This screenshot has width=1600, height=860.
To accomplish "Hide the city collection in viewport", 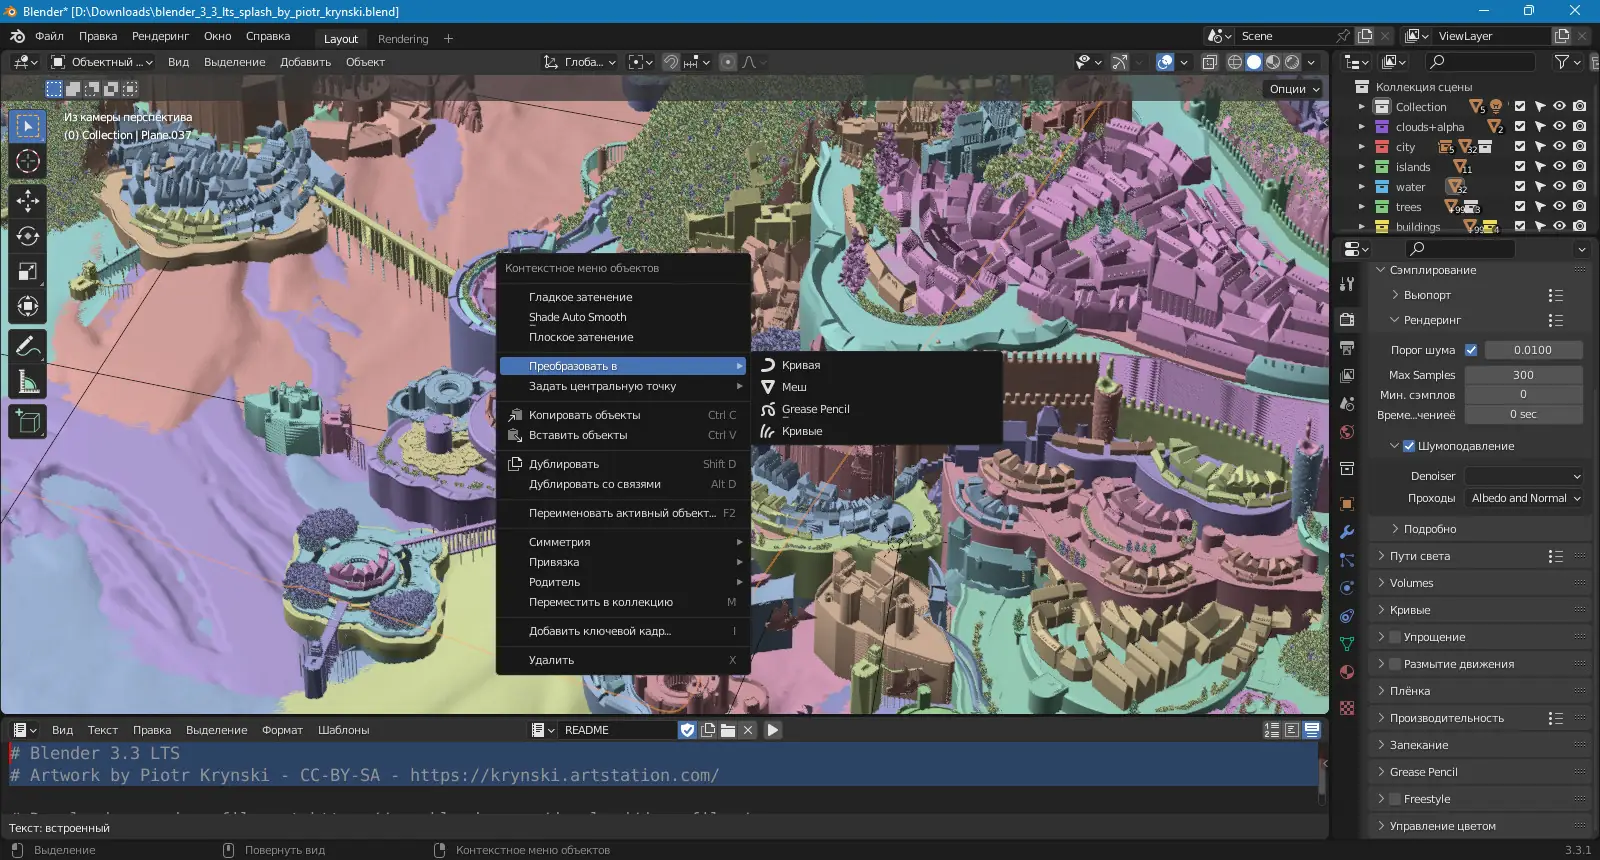I will point(1559,146).
